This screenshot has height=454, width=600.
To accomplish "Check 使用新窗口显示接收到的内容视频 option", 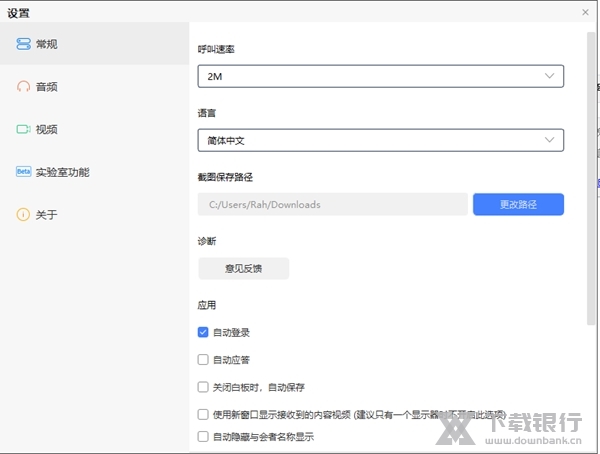I will (x=203, y=415).
